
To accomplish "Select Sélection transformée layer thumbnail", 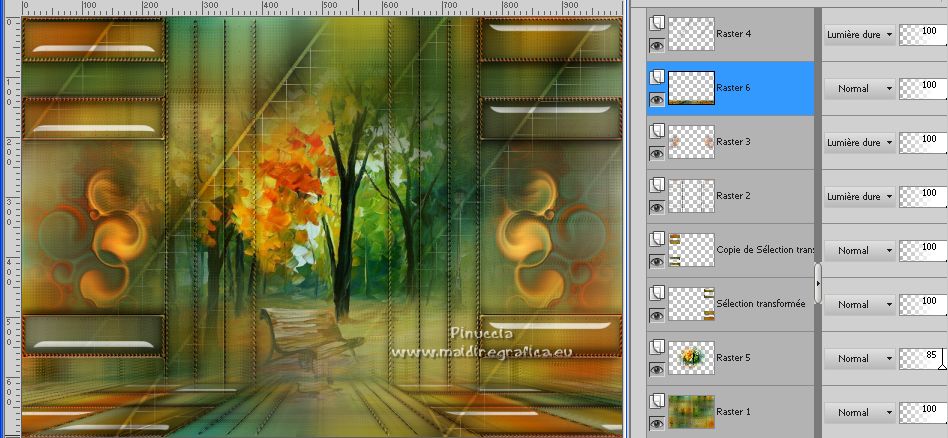I will click(x=691, y=304).
